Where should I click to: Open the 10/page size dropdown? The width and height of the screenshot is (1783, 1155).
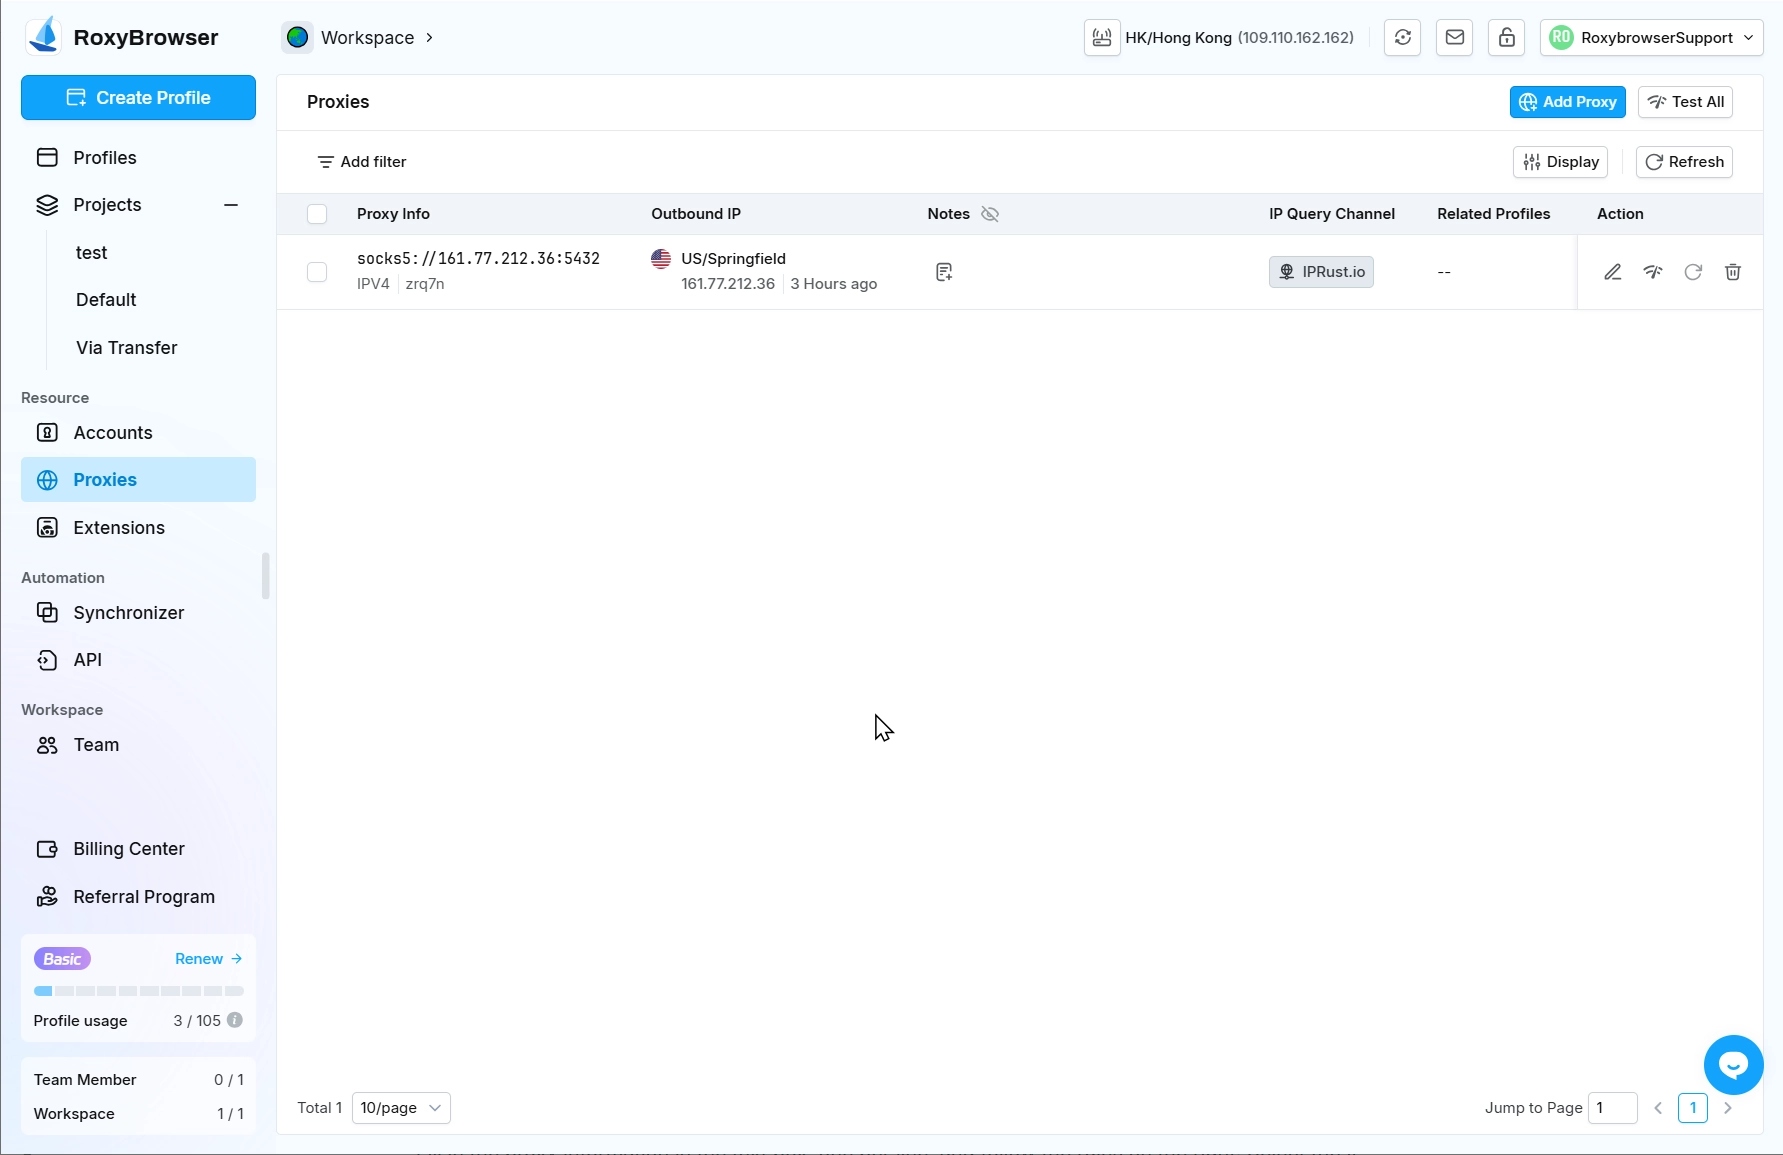(x=401, y=1108)
